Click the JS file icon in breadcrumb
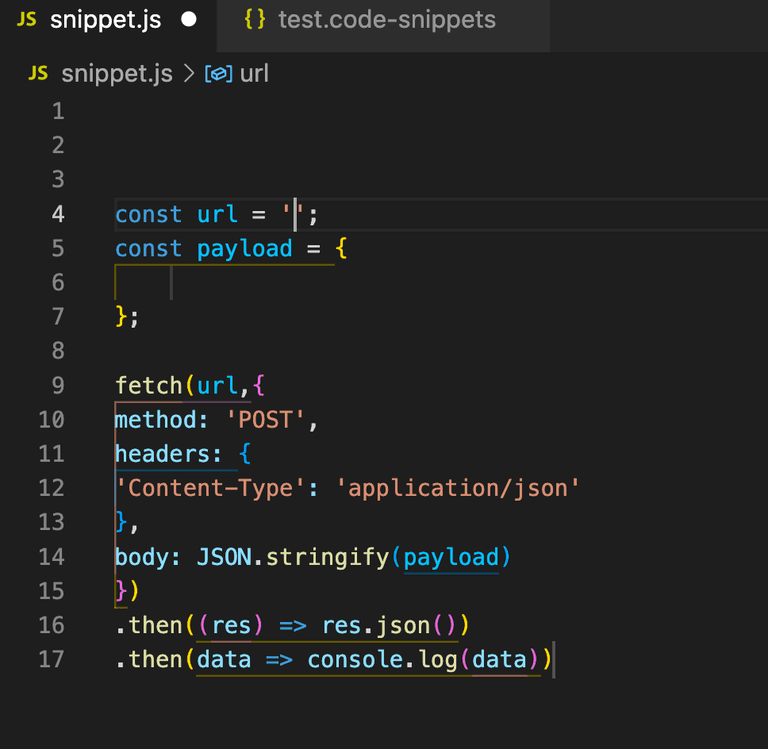Viewport: 768px width, 749px height. [38, 73]
